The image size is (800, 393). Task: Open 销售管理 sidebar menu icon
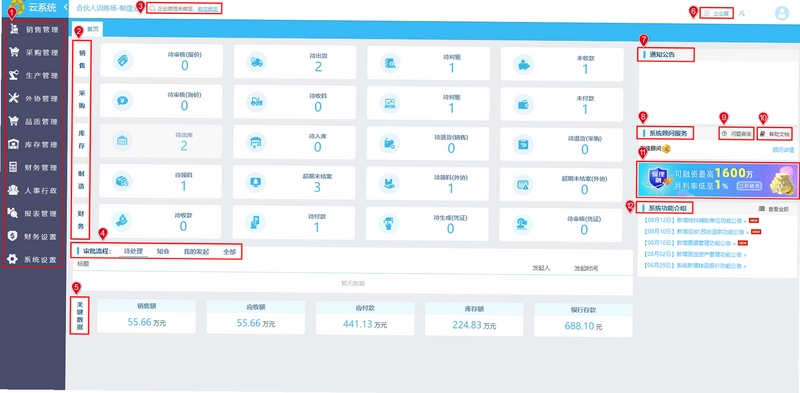[14, 29]
